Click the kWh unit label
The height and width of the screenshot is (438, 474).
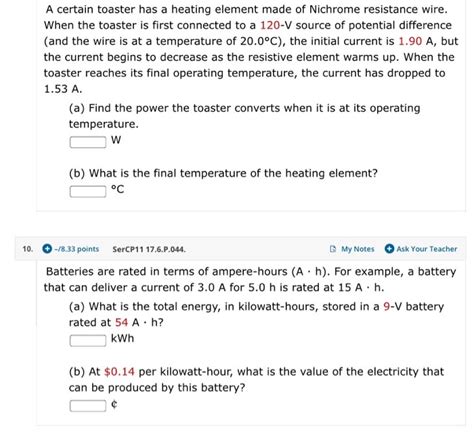[122, 339]
